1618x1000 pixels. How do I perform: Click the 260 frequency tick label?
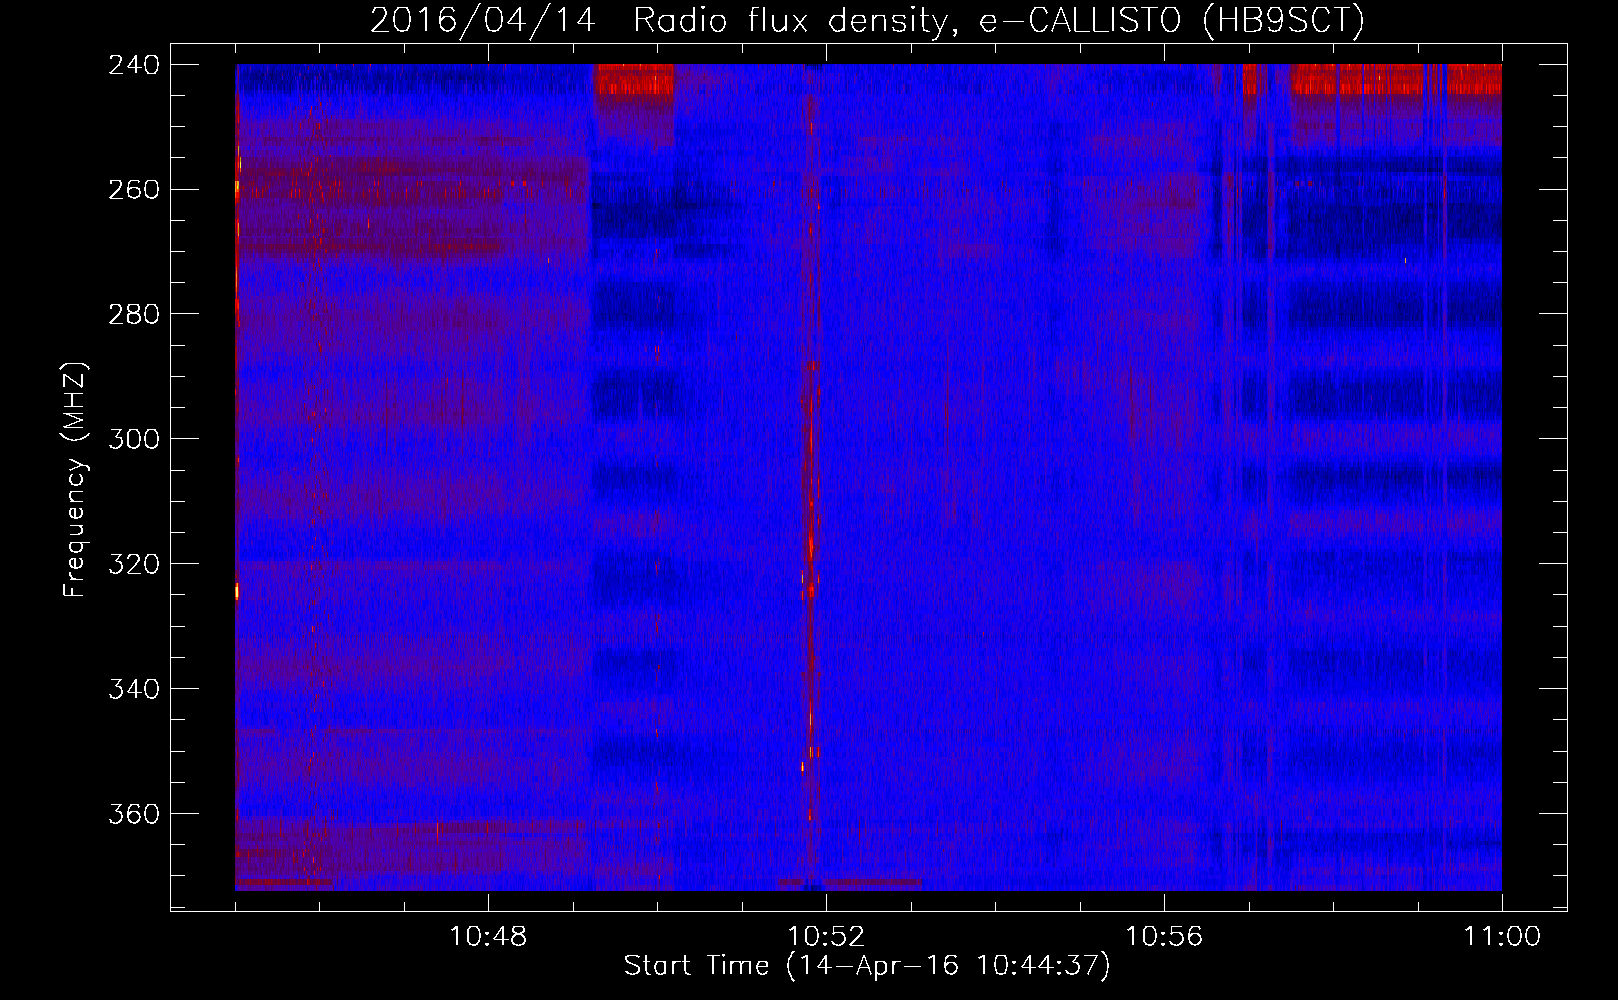(x=134, y=190)
